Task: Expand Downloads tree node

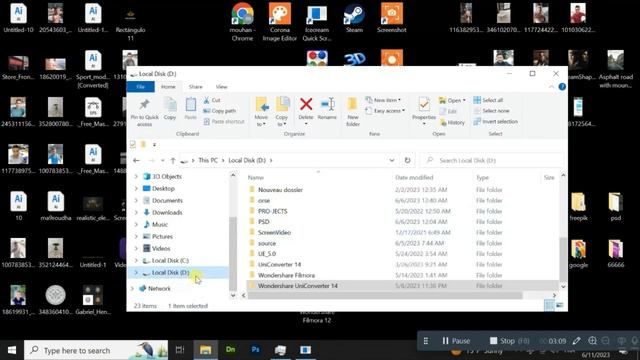Action: [x=136, y=212]
